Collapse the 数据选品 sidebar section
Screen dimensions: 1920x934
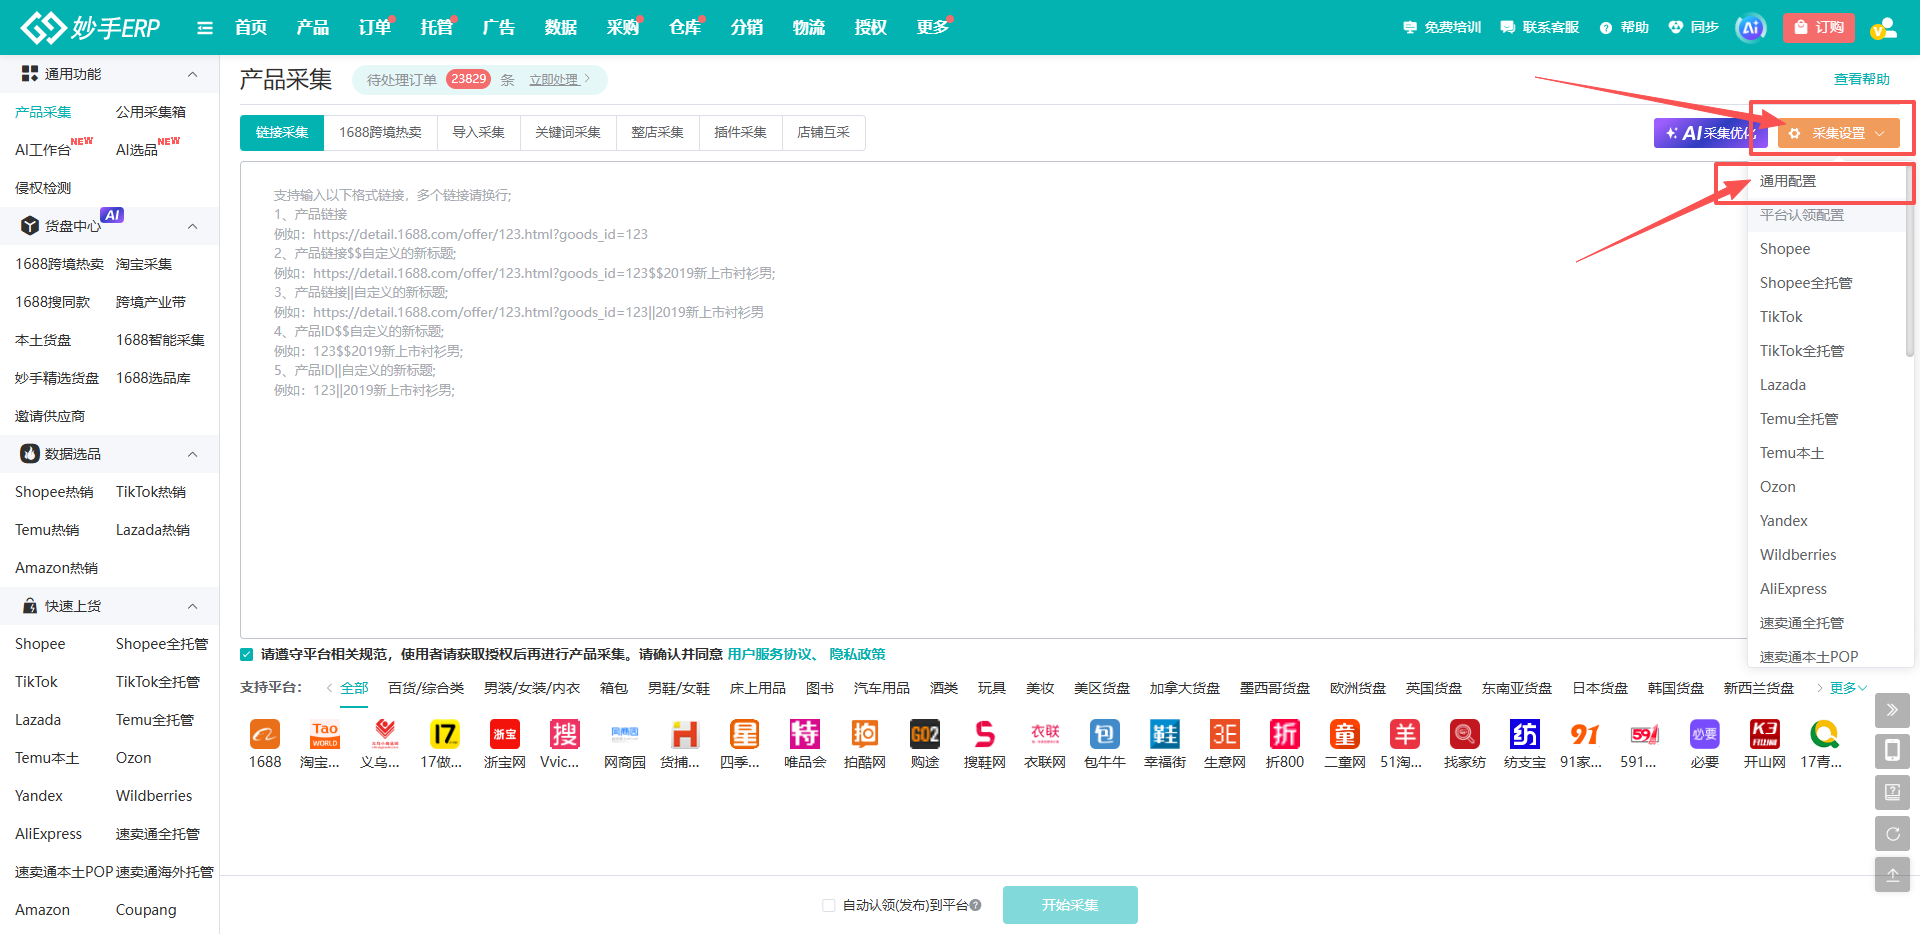pos(193,454)
